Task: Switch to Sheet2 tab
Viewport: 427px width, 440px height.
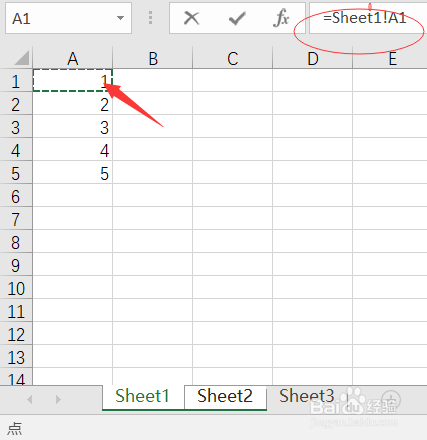Action: click(225, 397)
